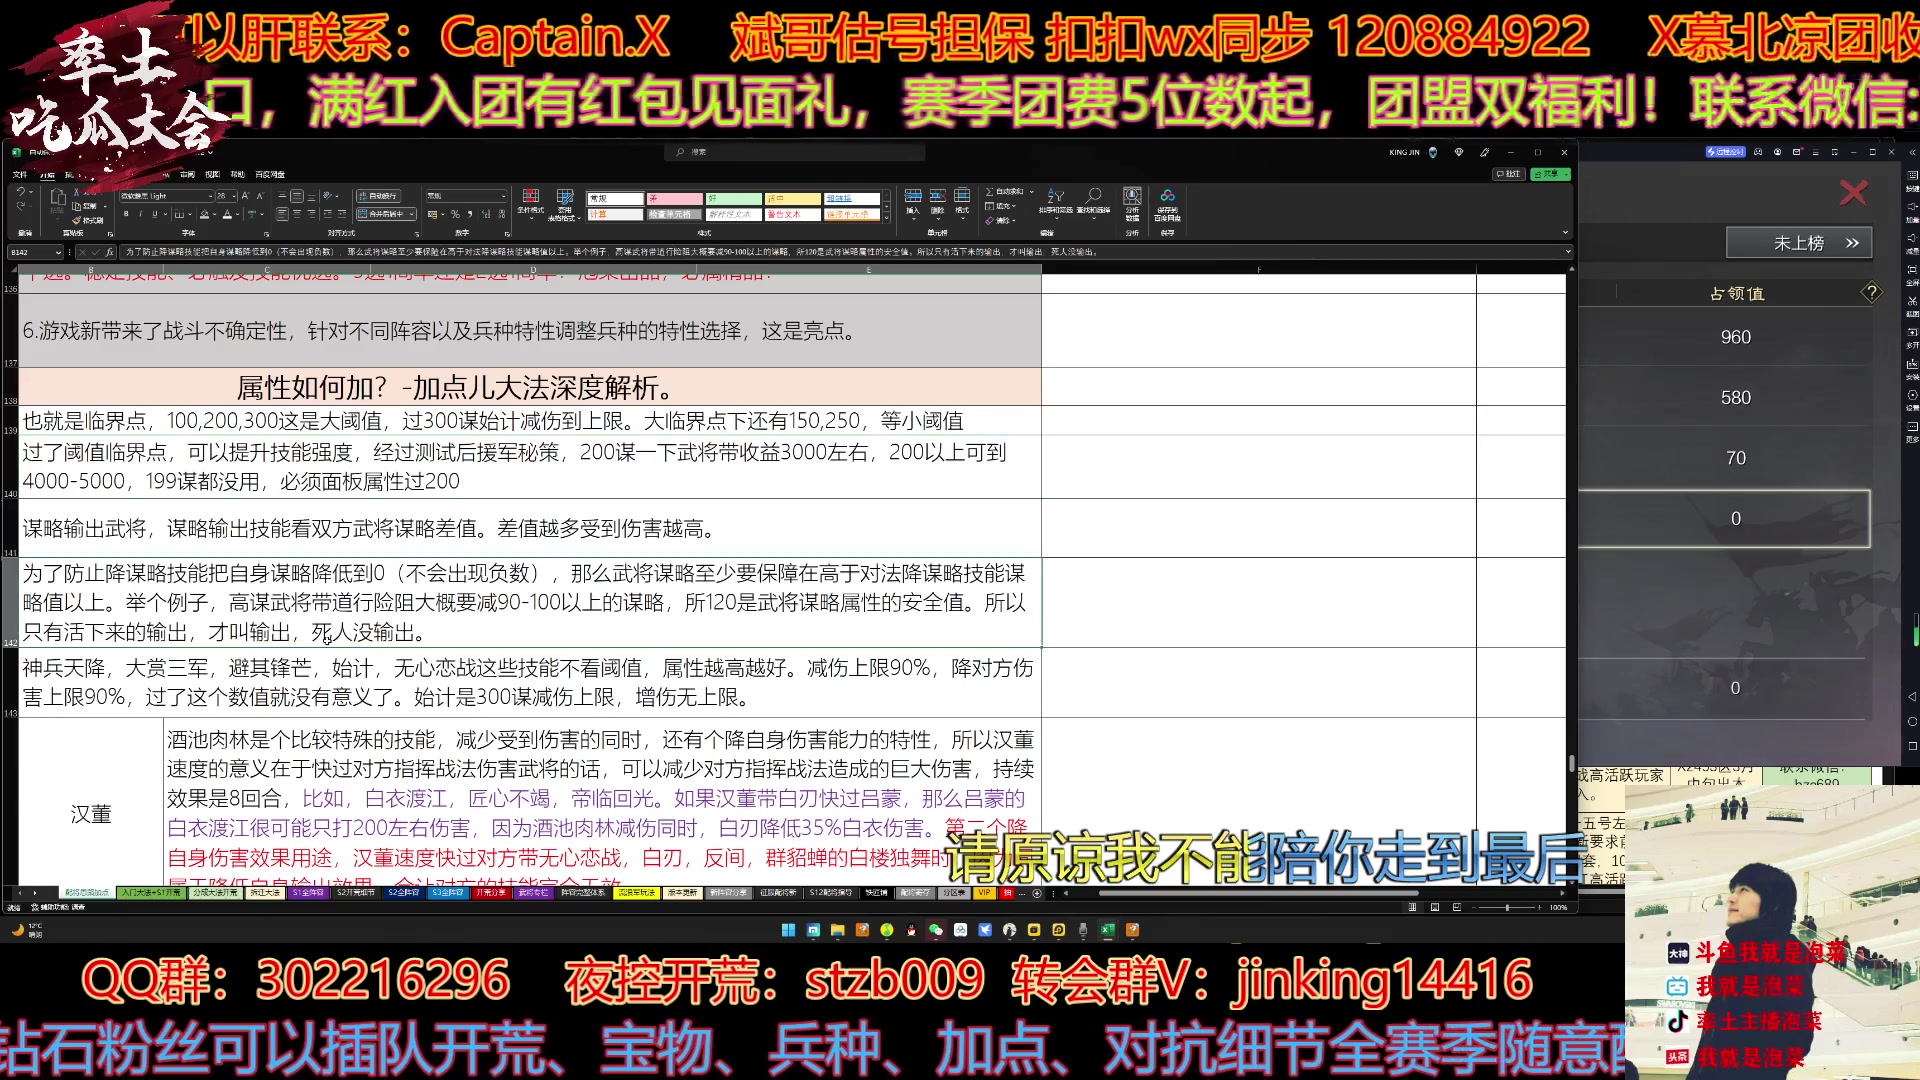1920x1080 pixels.
Task: Click the page layout view icon
Action: click(x=1434, y=907)
